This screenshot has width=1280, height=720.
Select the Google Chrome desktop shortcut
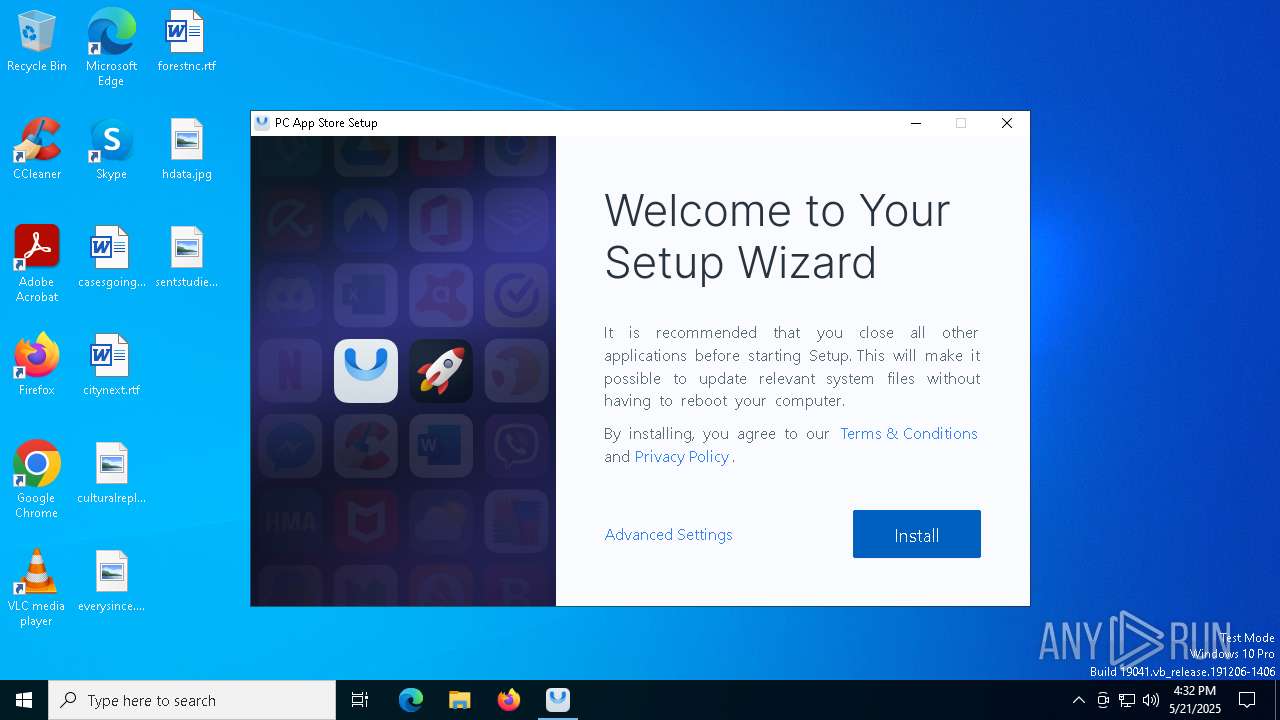point(37,479)
